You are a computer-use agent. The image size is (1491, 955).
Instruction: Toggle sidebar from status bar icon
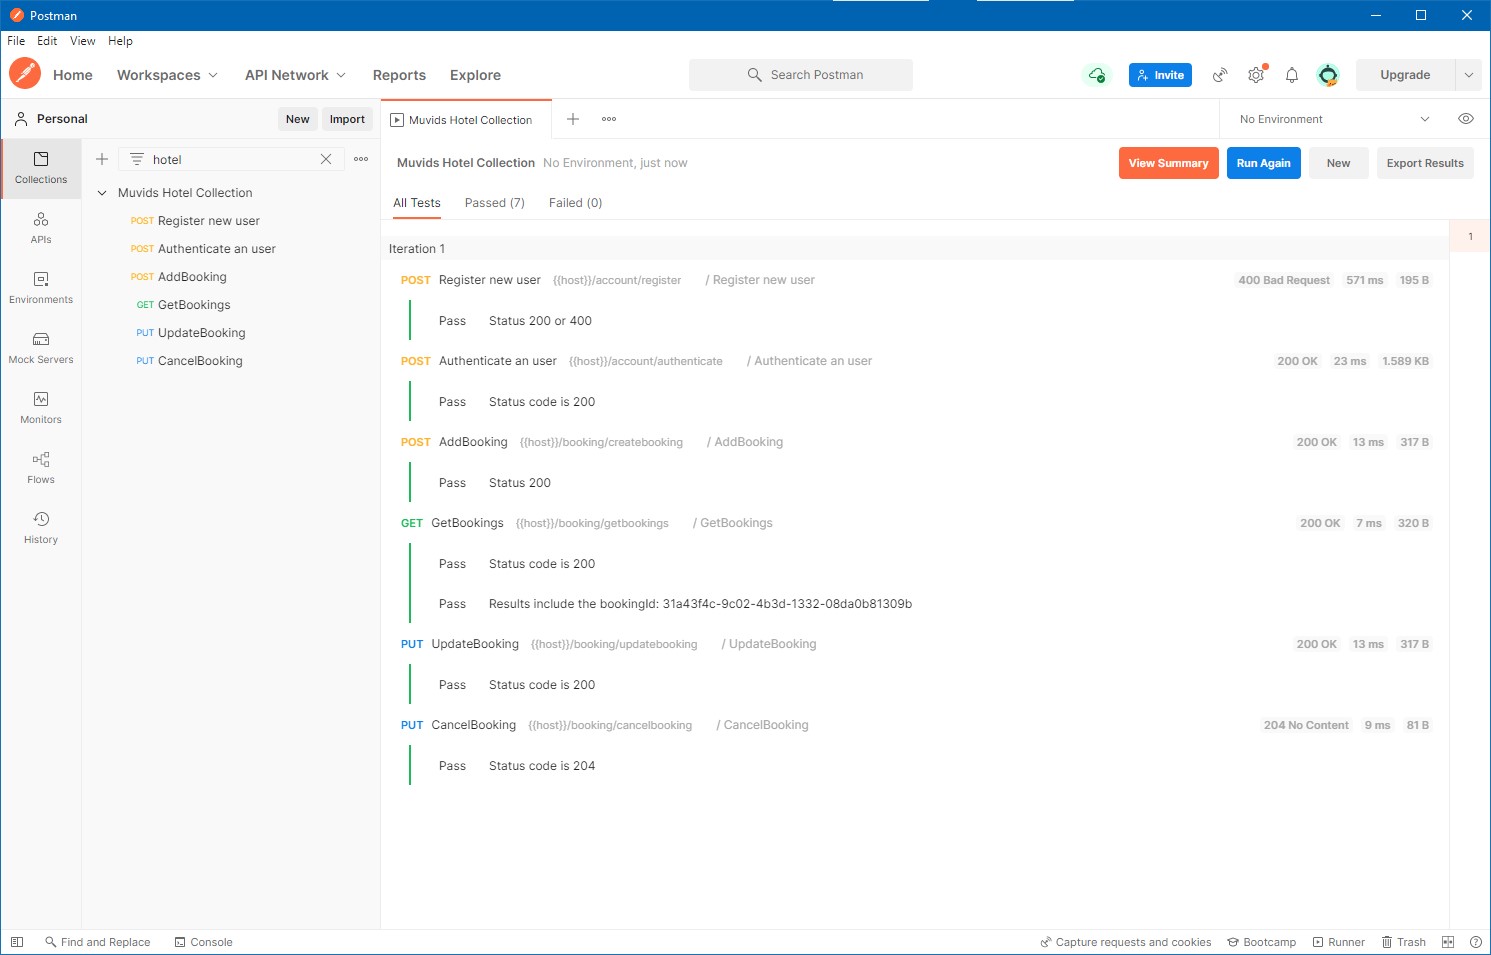pyautogui.click(x=17, y=942)
